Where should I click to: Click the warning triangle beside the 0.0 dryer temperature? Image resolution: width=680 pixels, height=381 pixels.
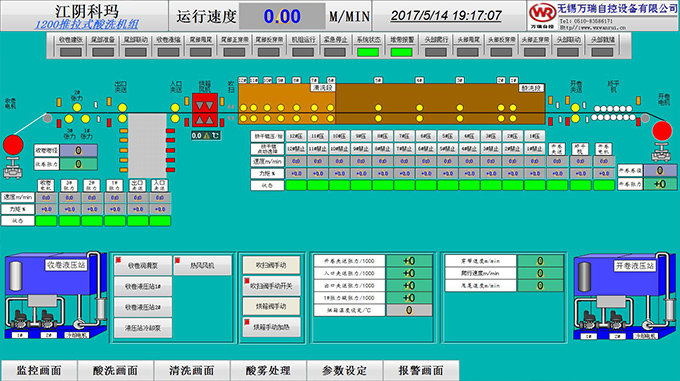(207, 136)
